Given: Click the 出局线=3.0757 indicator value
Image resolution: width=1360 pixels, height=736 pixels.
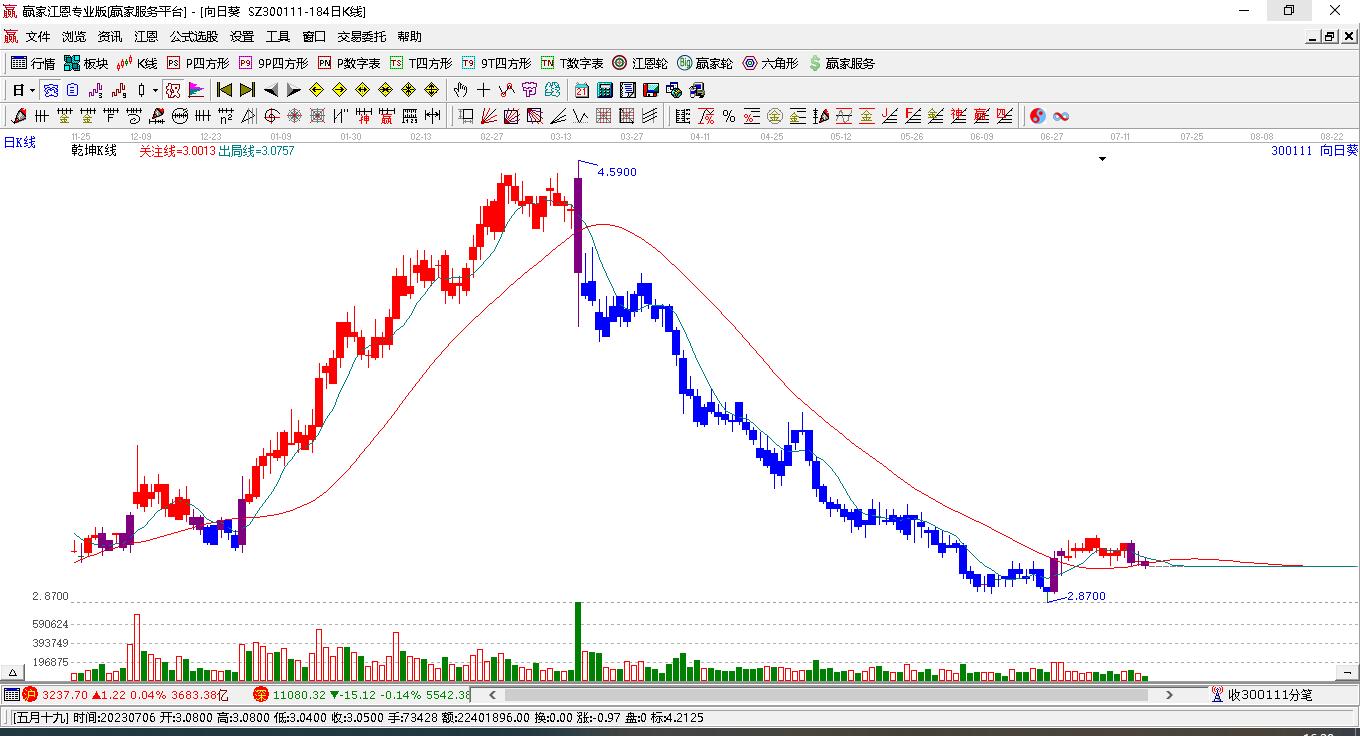Looking at the screenshot, I should 256,151.
